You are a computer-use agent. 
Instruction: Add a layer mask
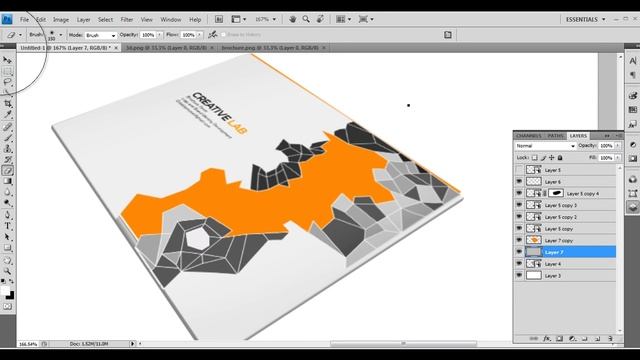(x=560, y=338)
